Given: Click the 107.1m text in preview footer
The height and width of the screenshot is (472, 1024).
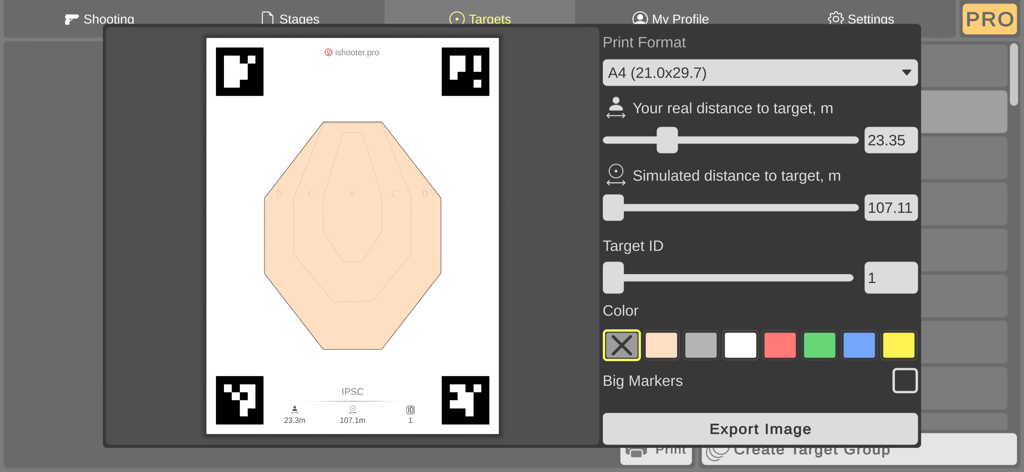Looking at the screenshot, I should pyautogui.click(x=353, y=420).
